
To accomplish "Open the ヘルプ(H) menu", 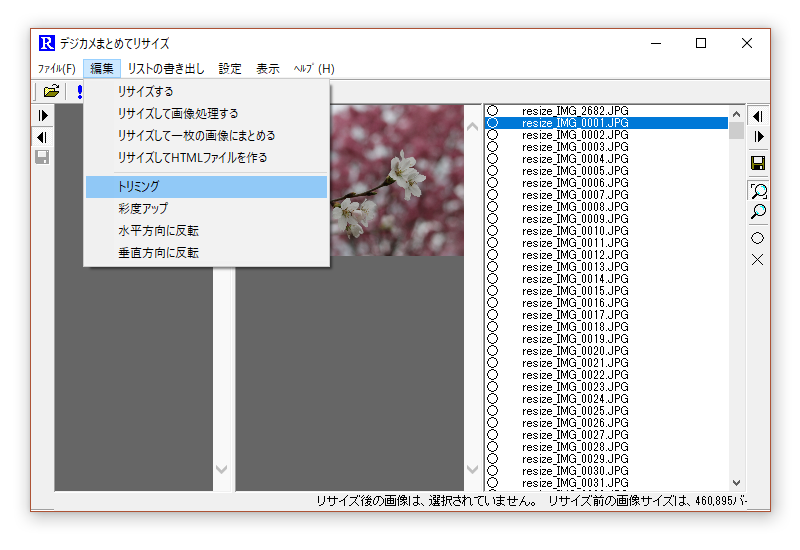I will point(314,68).
